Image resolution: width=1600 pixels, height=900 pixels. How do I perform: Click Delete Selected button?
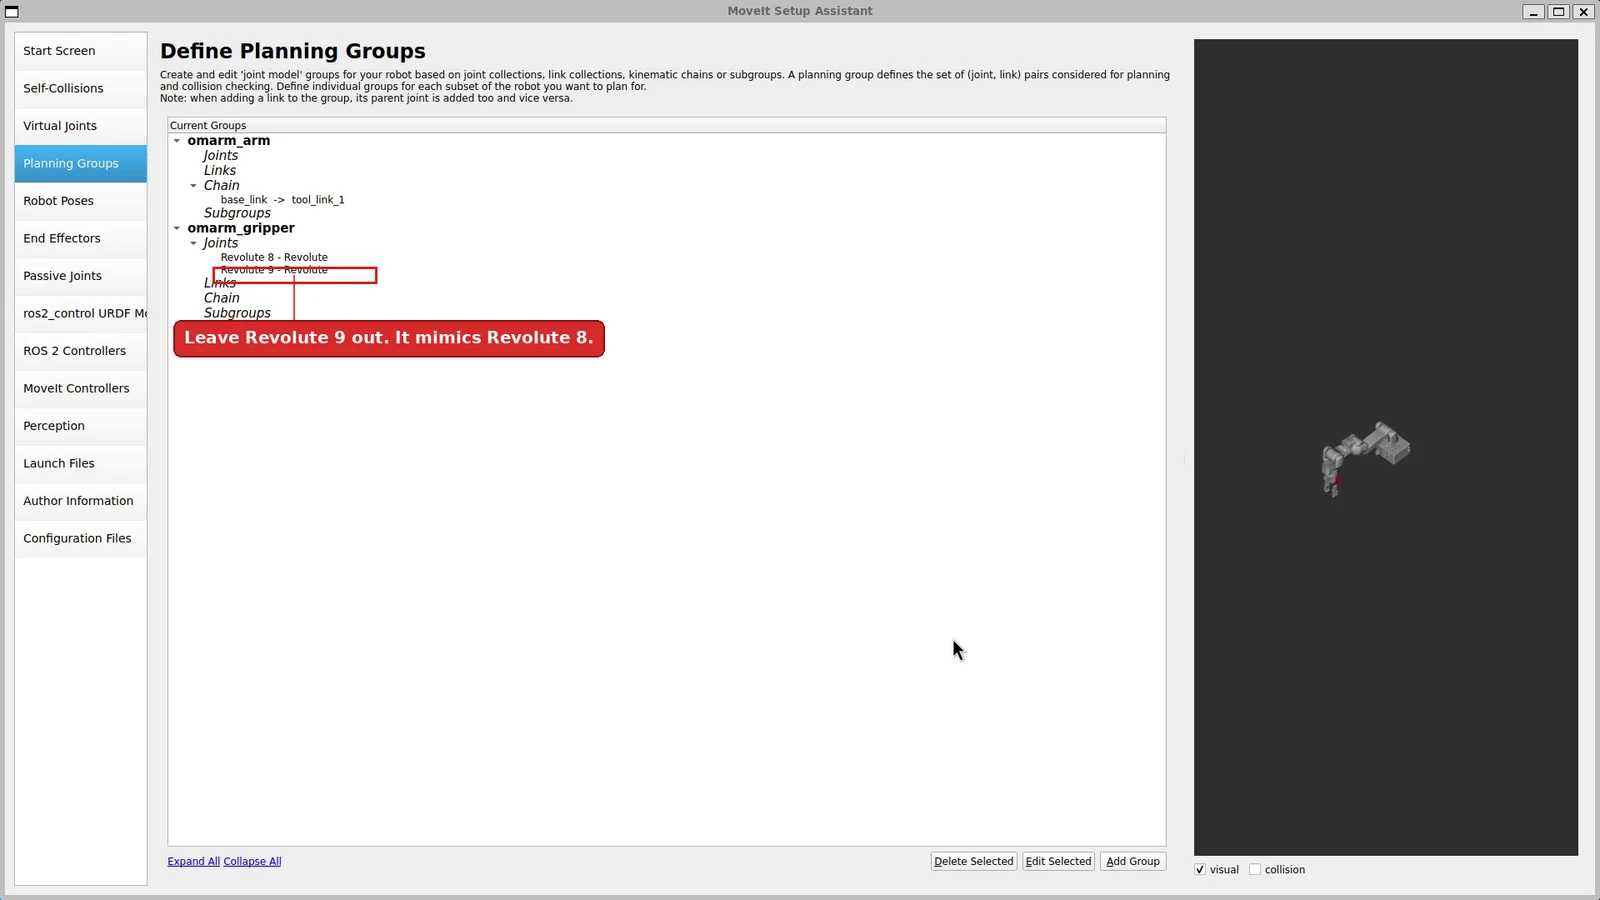click(x=974, y=861)
